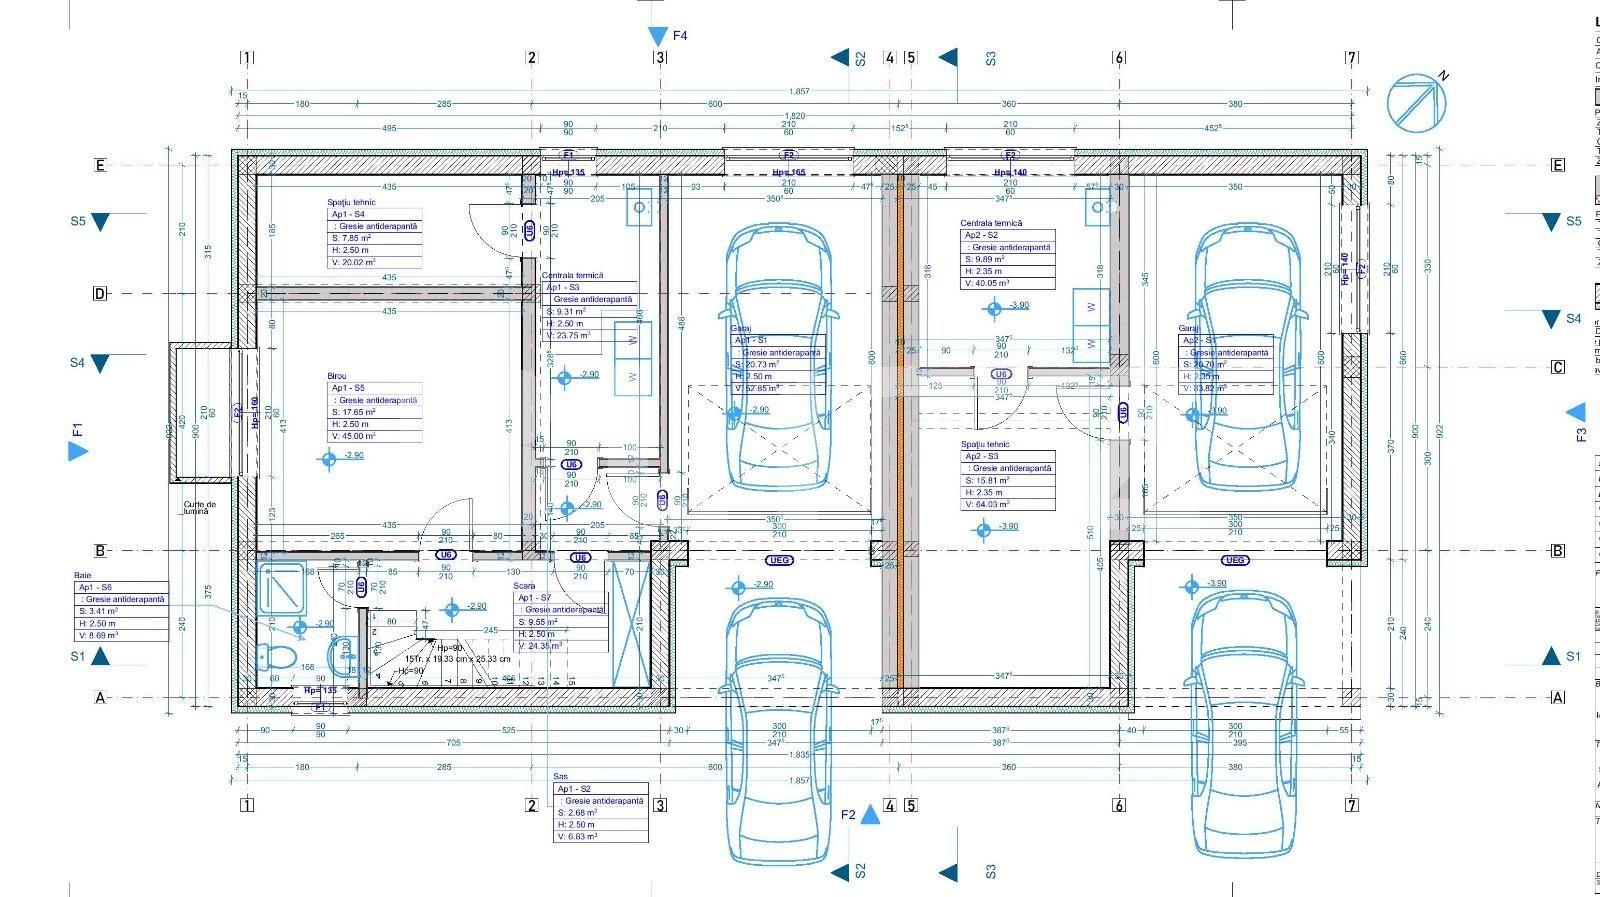Click the left S1 section marker arrow
1600x897 pixels.
pos(100,656)
